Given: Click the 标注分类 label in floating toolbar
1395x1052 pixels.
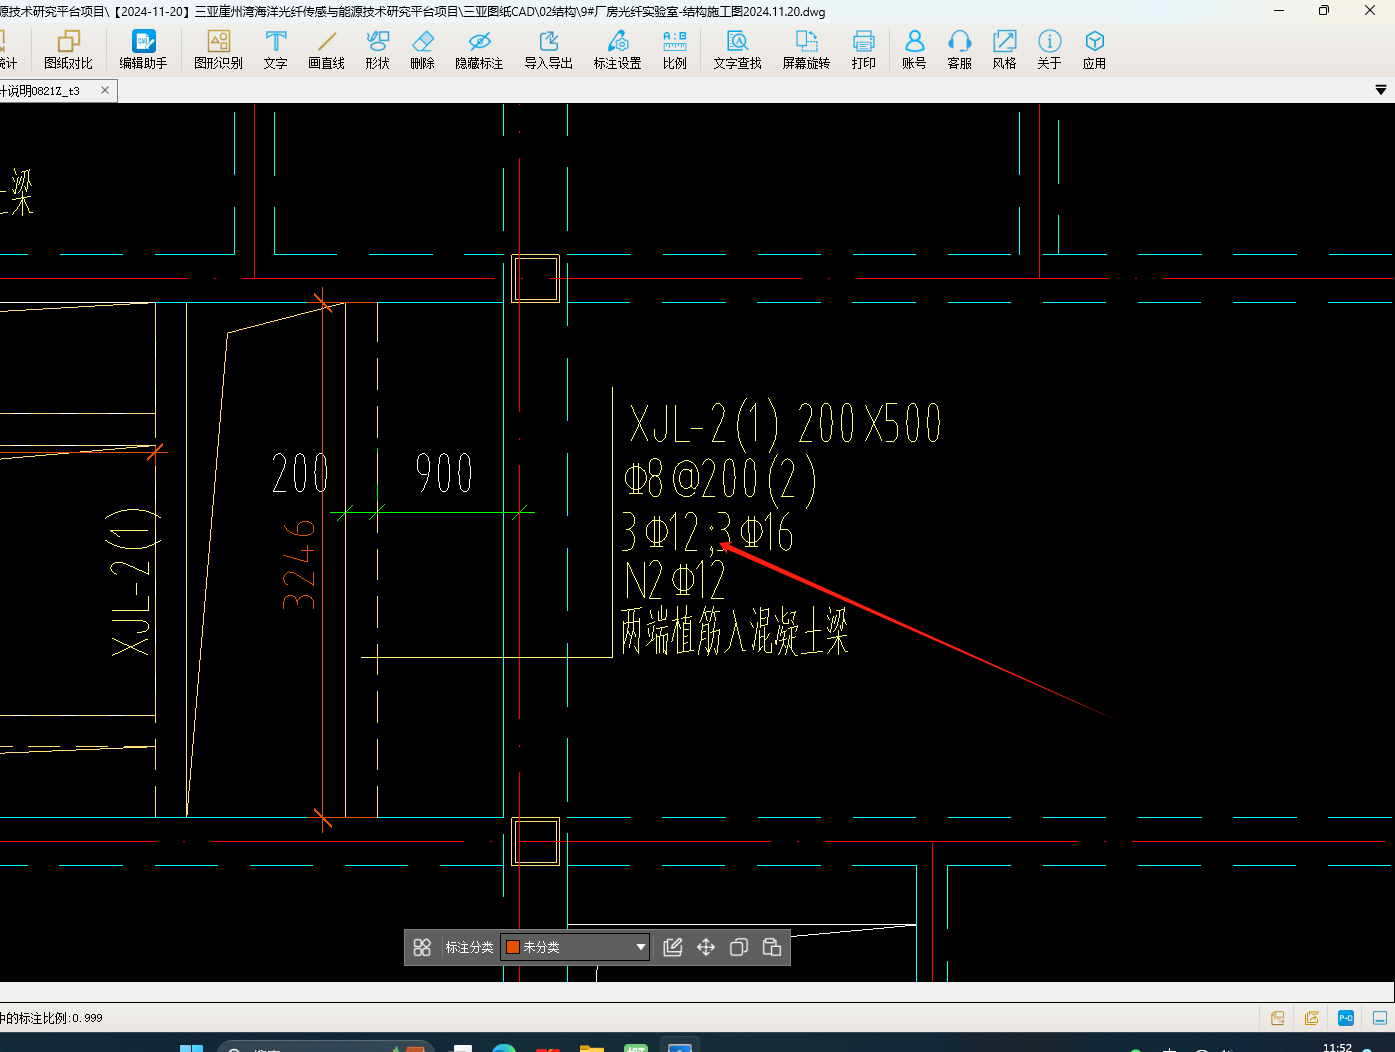Looking at the screenshot, I should pyautogui.click(x=469, y=947).
